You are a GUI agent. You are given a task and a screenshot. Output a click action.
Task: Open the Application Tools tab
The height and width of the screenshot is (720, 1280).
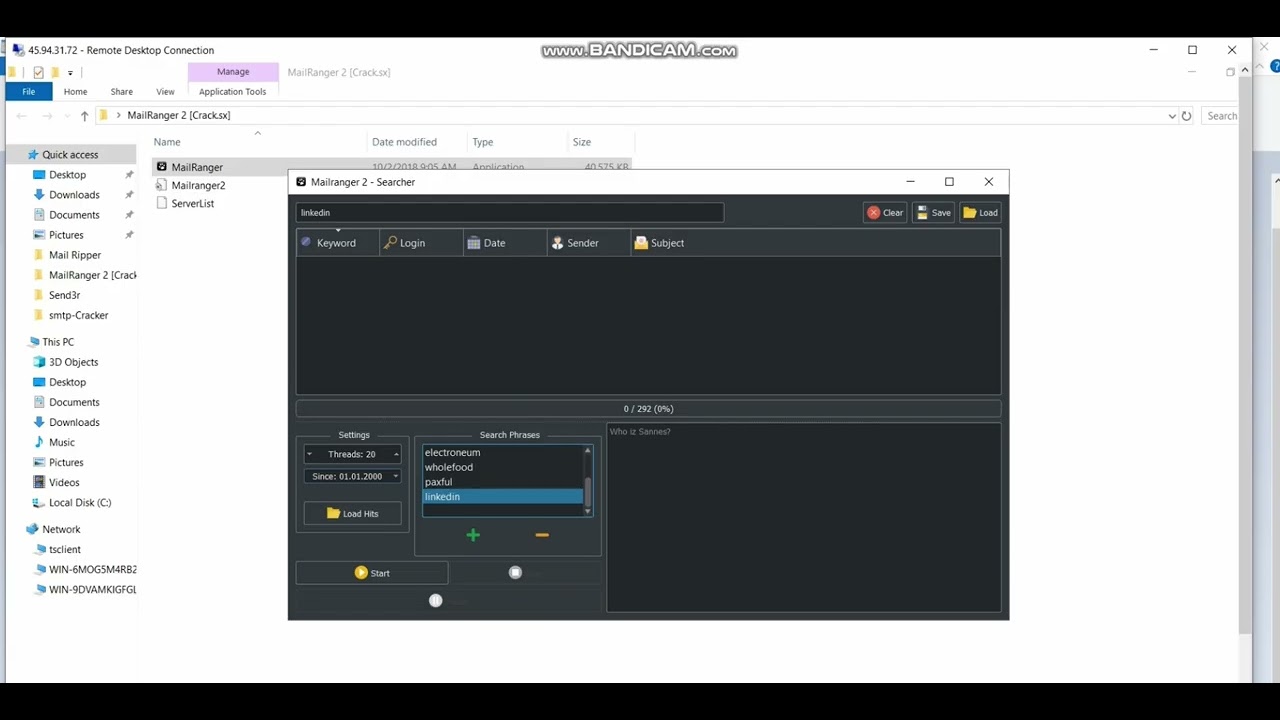[232, 91]
